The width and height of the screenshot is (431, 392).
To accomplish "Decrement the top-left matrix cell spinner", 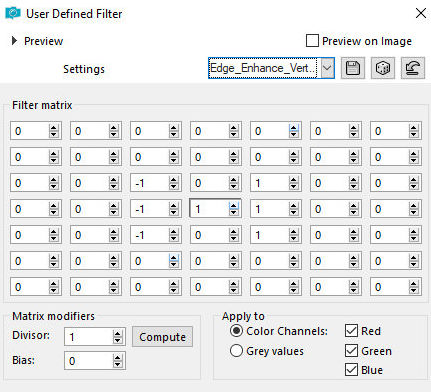I will [54, 134].
